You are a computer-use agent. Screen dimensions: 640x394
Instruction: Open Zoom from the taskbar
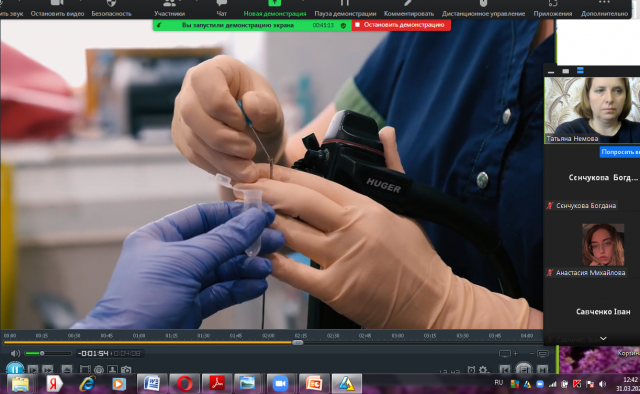280,384
